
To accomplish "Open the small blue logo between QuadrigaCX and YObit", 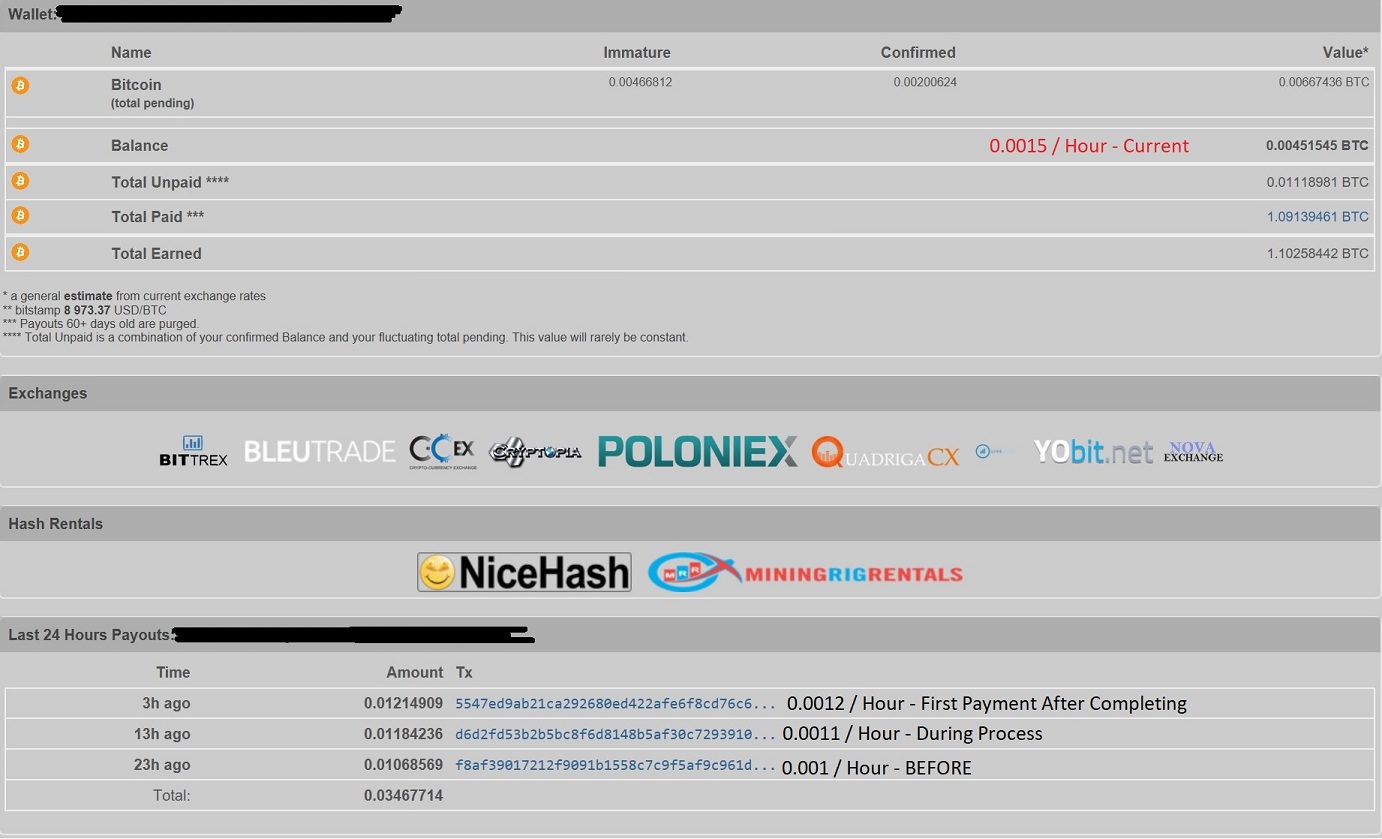I will (x=996, y=452).
